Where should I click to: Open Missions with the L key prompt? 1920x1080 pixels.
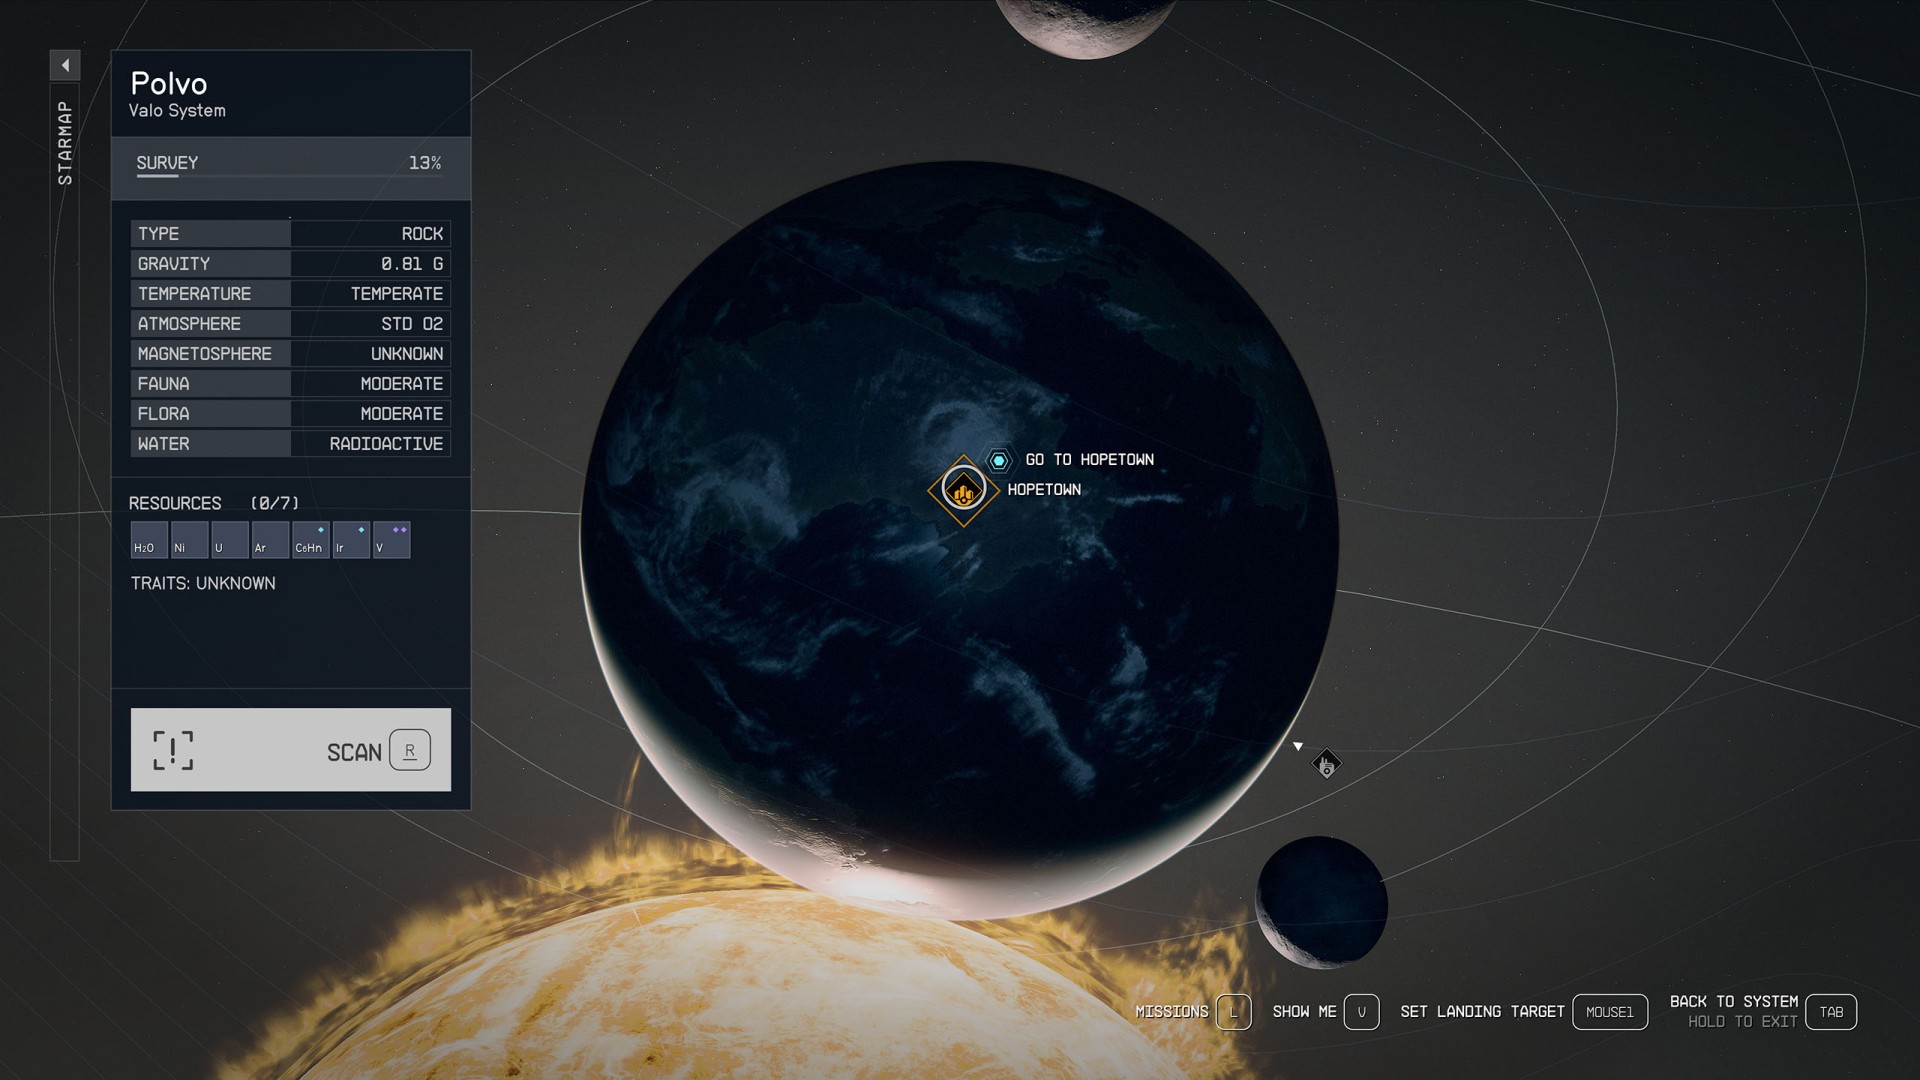[x=1233, y=1012]
